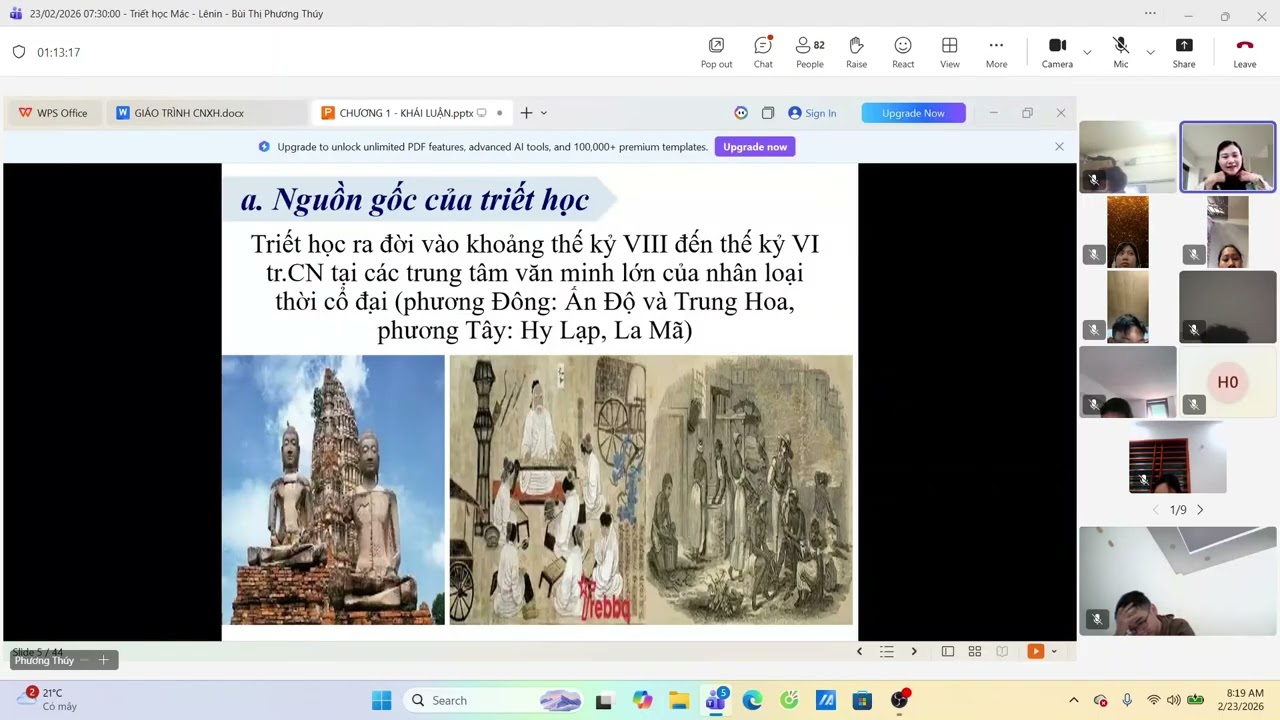1280x720 pixels.
Task: Click the WPS AI colorful circle icon
Action: point(741,113)
